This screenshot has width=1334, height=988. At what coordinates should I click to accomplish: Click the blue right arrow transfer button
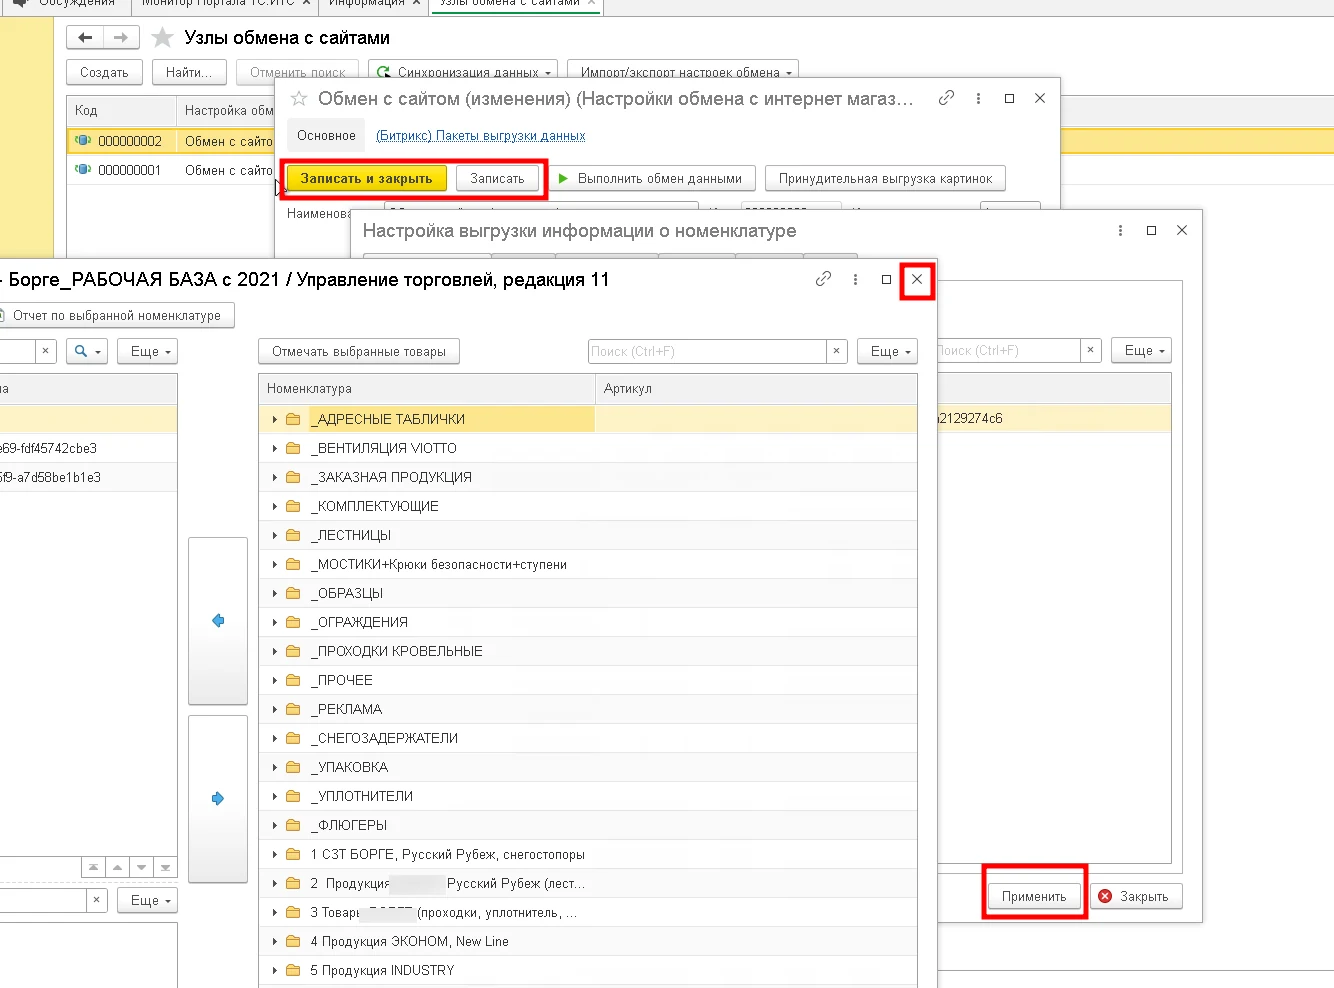pos(218,799)
